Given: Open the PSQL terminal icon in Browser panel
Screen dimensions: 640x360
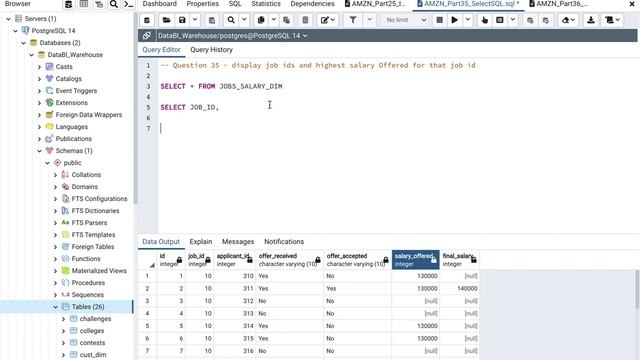Looking at the screenshot, I should coord(128,4).
